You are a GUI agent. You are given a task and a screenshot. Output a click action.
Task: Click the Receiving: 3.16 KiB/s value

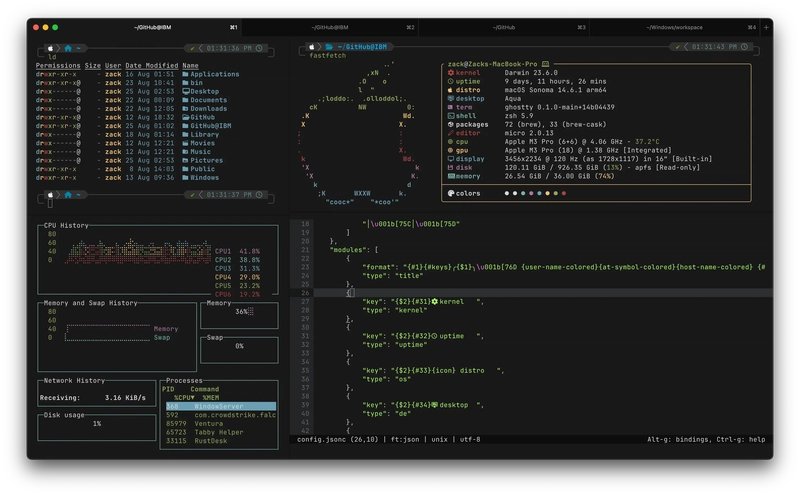click(x=125, y=398)
